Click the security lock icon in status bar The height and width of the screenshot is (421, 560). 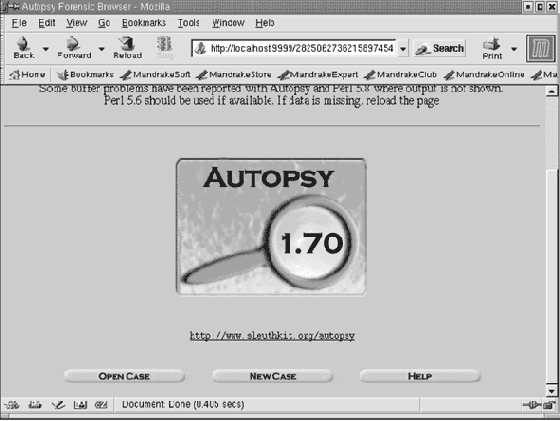[x=549, y=405]
